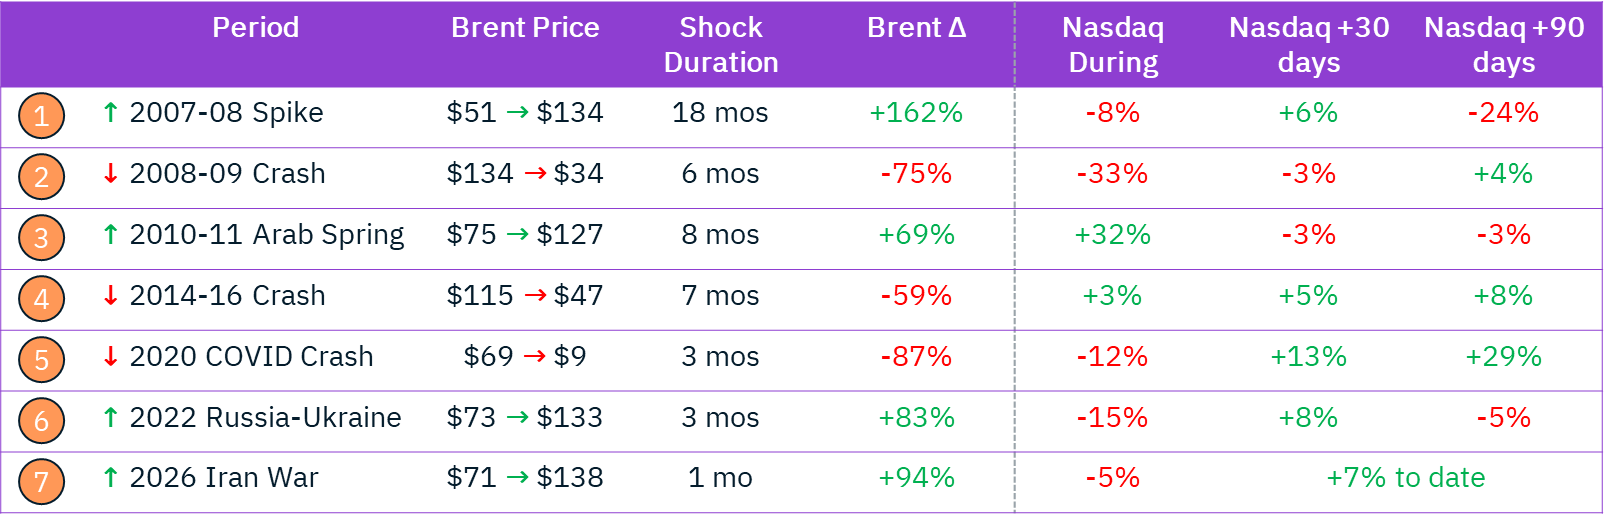Select the orange badge numbered 3
This screenshot has height=516, width=1604.
41,238
